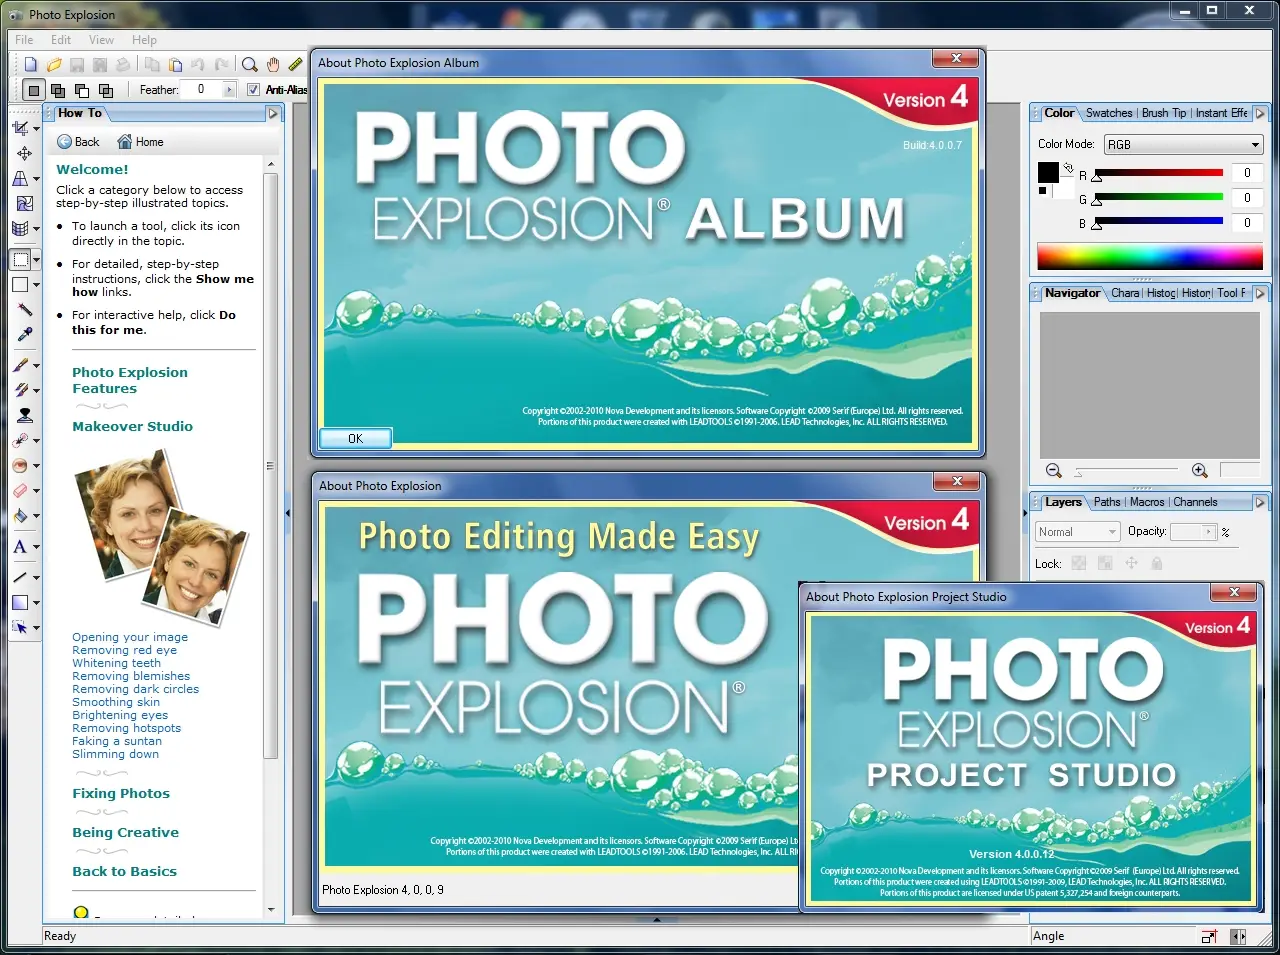
Task: Open the Help menu
Action: point(144,40)
